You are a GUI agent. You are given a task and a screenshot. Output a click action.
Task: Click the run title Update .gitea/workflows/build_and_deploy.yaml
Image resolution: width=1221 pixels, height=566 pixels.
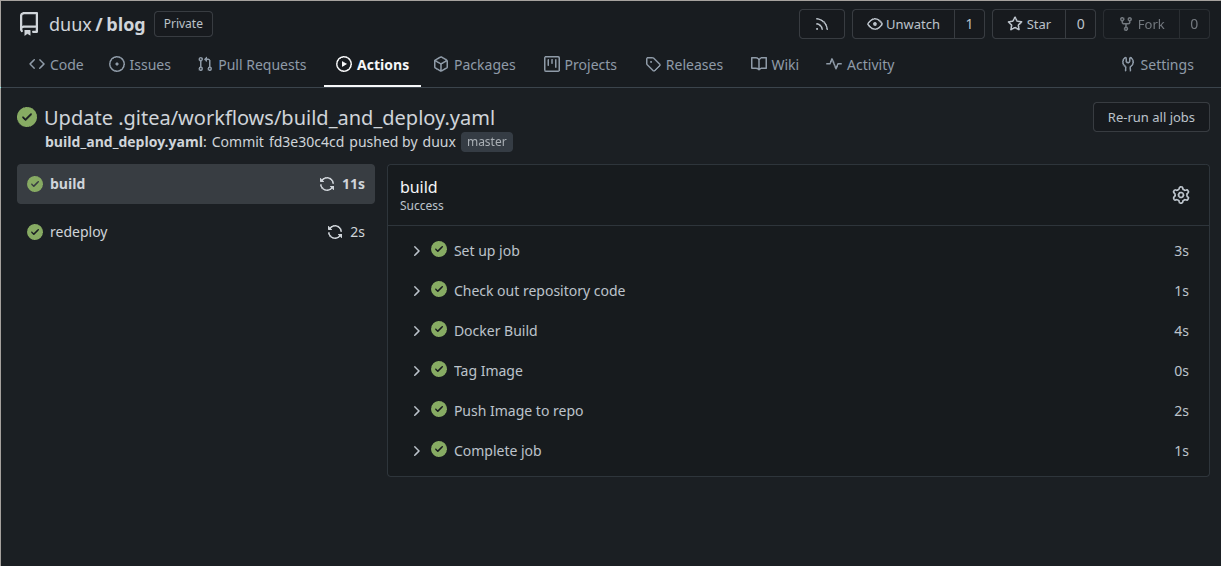pyautogui.click(x=270, y=117)
